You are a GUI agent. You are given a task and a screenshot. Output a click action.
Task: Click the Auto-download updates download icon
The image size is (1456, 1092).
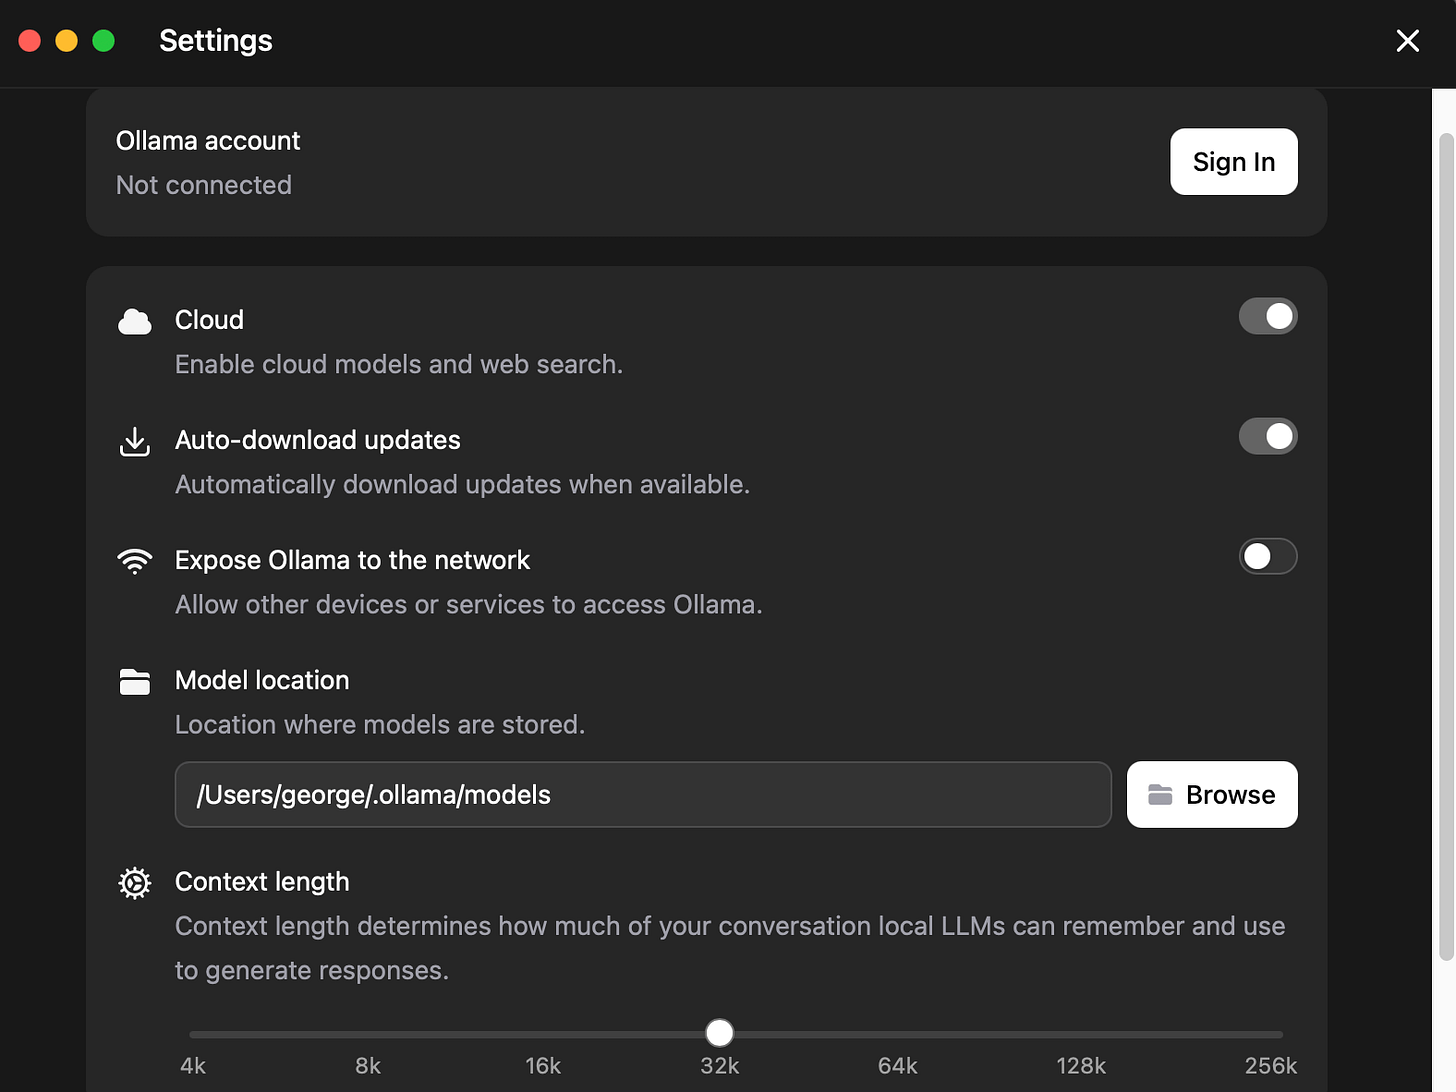coord(135,441)
